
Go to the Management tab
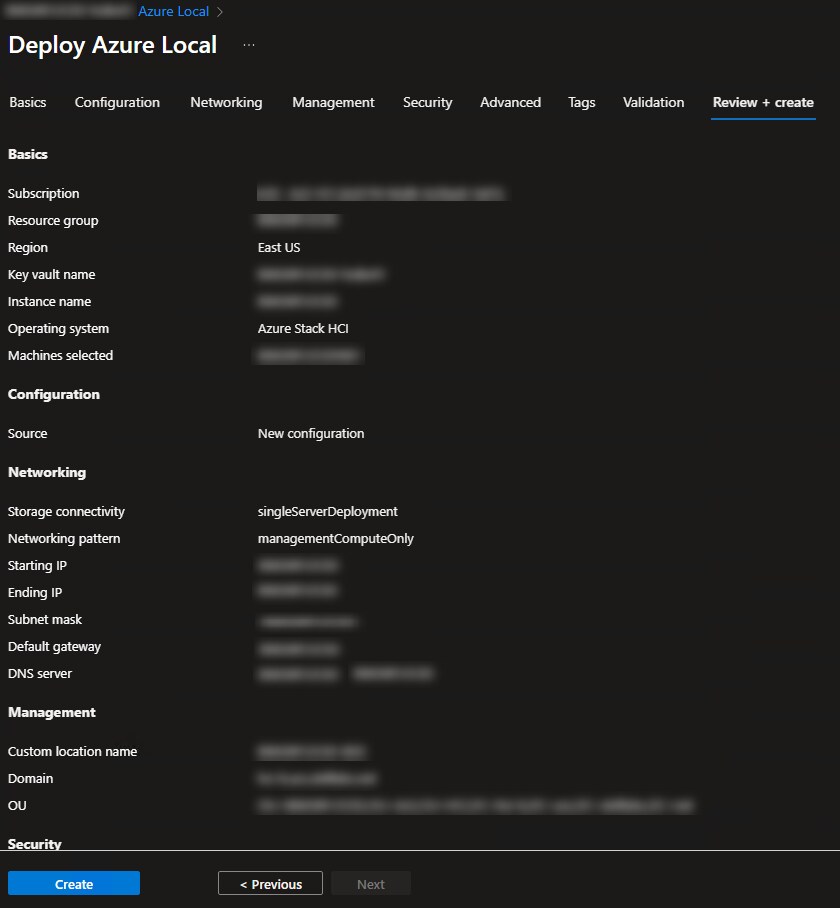[333, 102]
